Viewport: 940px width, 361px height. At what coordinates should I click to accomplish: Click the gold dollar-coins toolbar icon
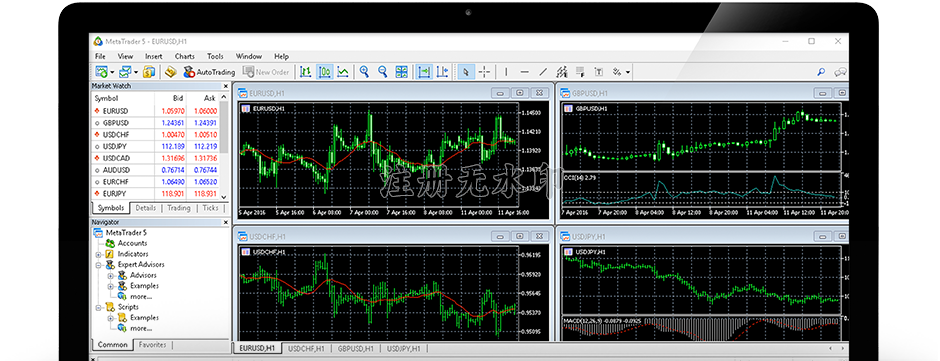(x=149, y=72)
